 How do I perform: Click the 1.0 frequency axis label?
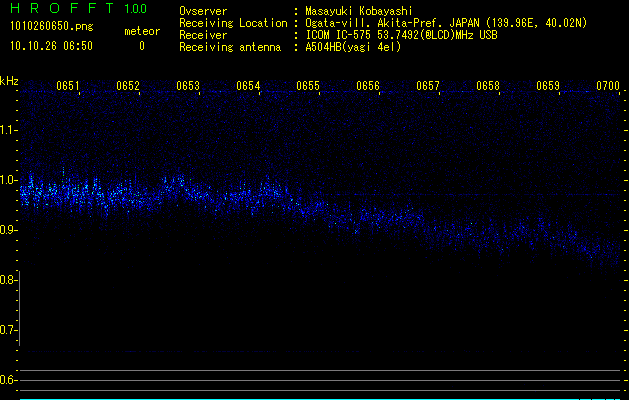click(x=9, y=180)
